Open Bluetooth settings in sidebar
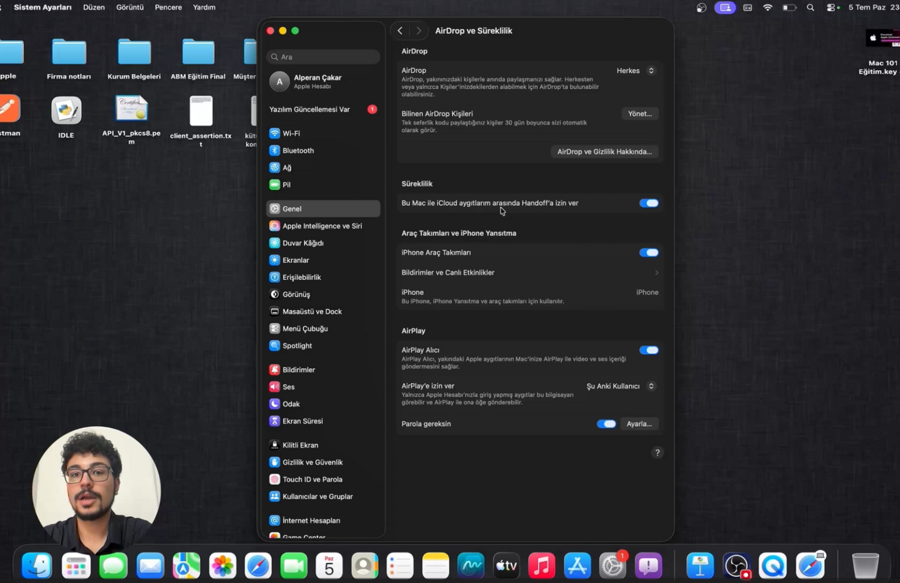This screenshot has width=900, height=583. coord(323,150)
